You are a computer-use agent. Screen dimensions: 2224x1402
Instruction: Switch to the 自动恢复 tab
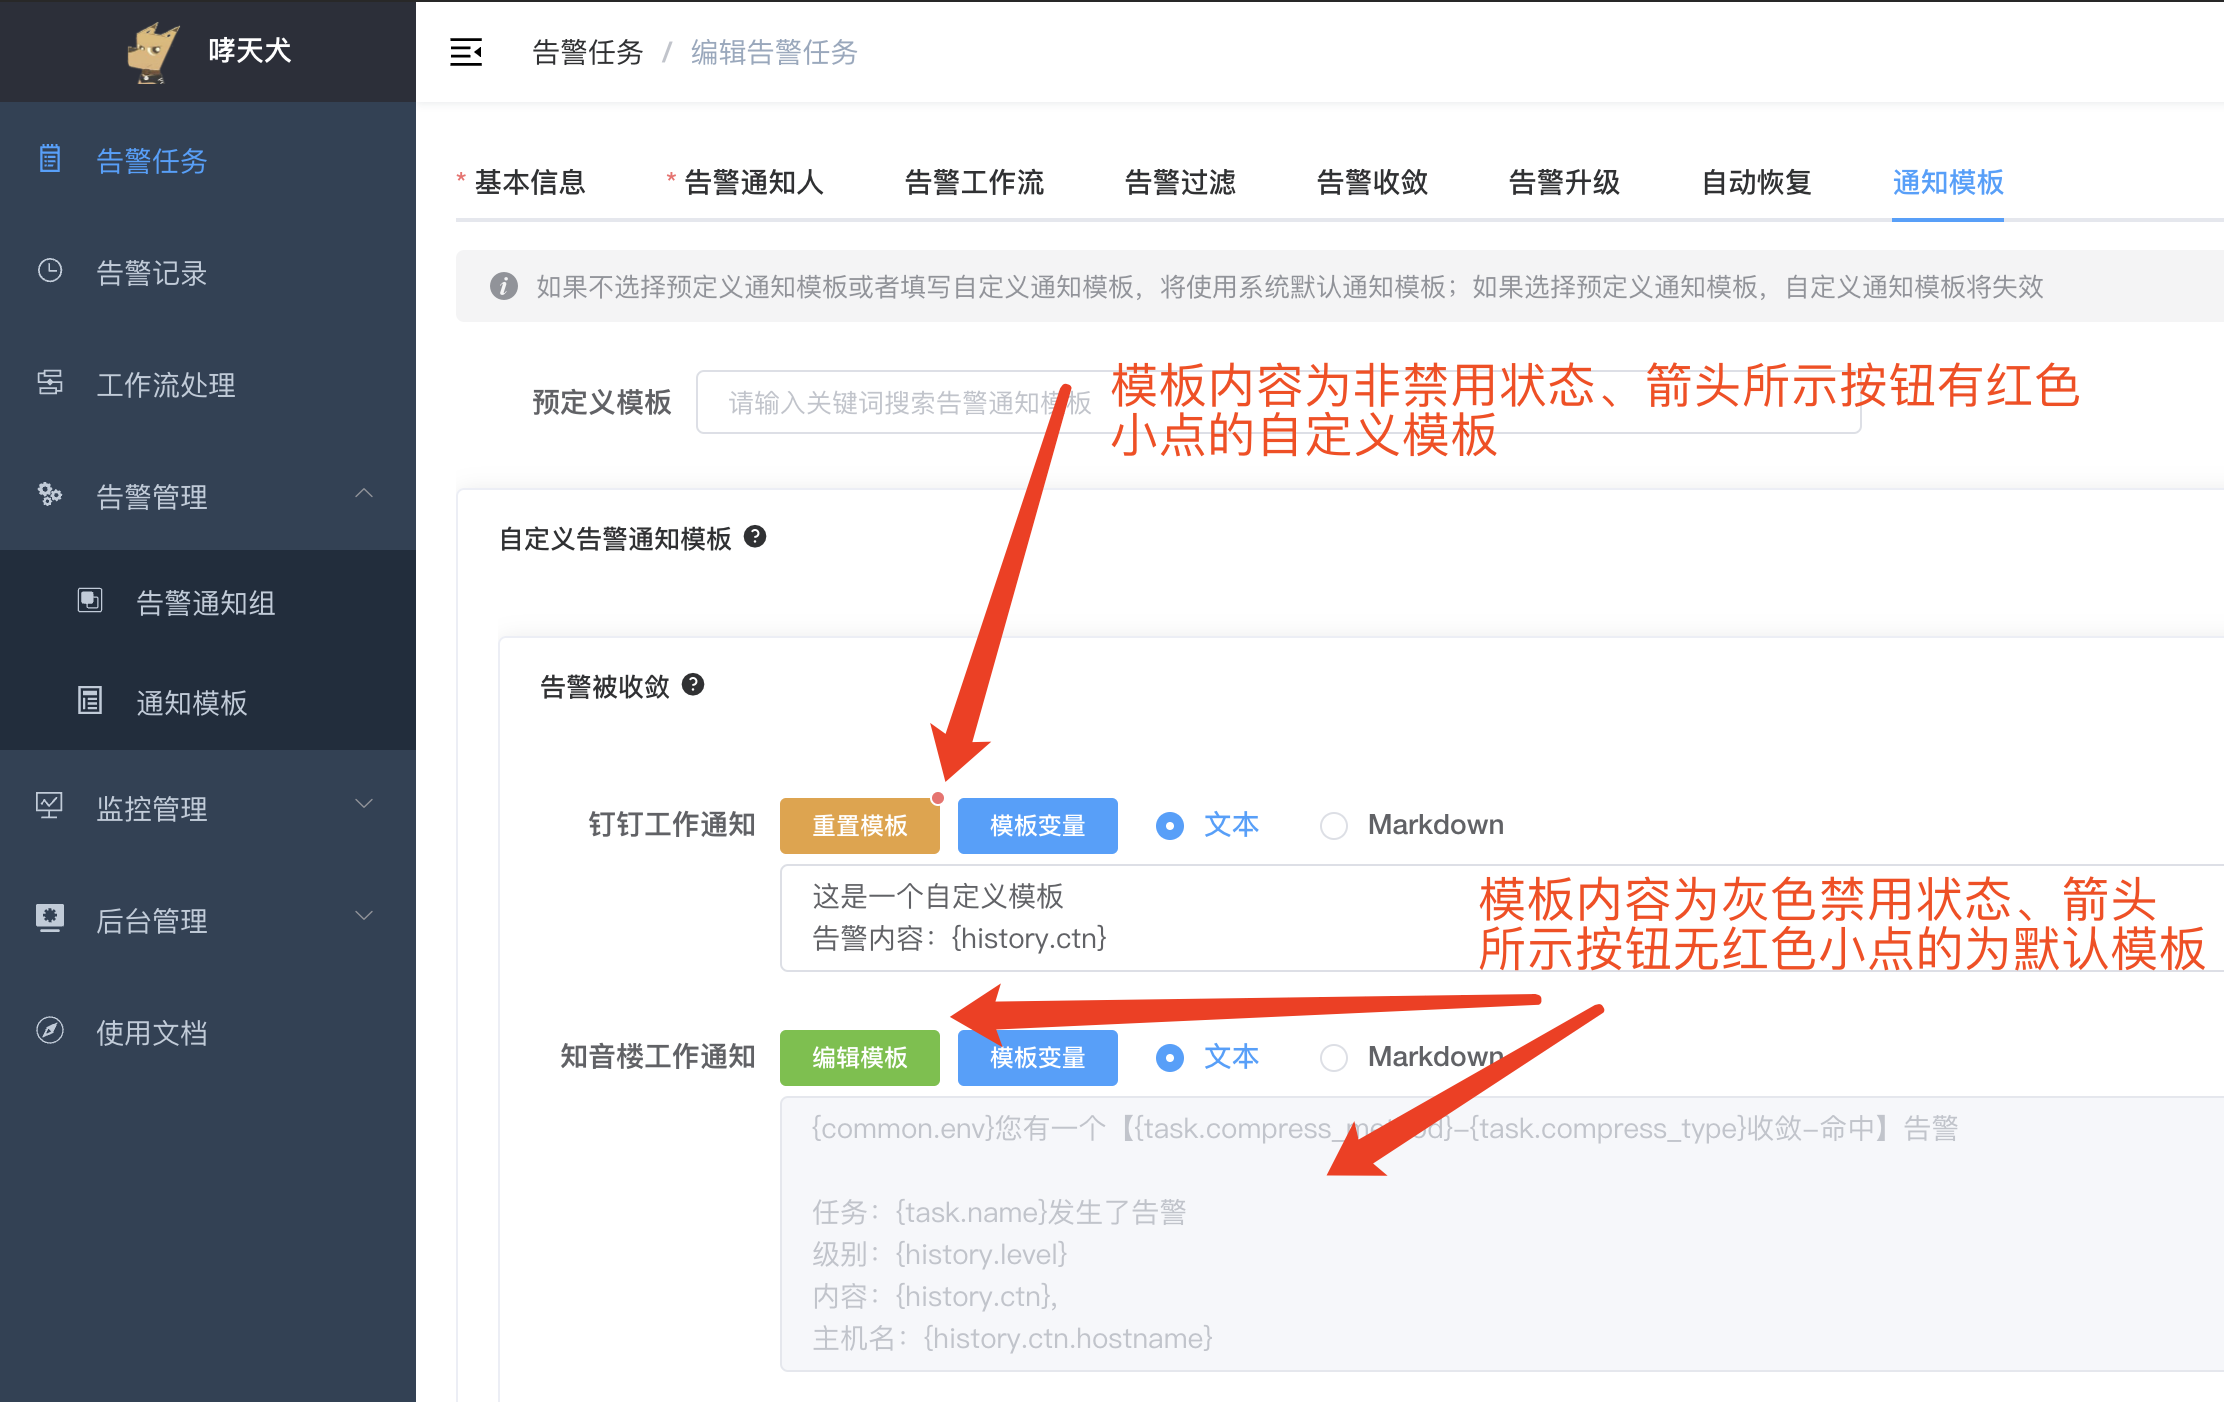coord(1756,183)
